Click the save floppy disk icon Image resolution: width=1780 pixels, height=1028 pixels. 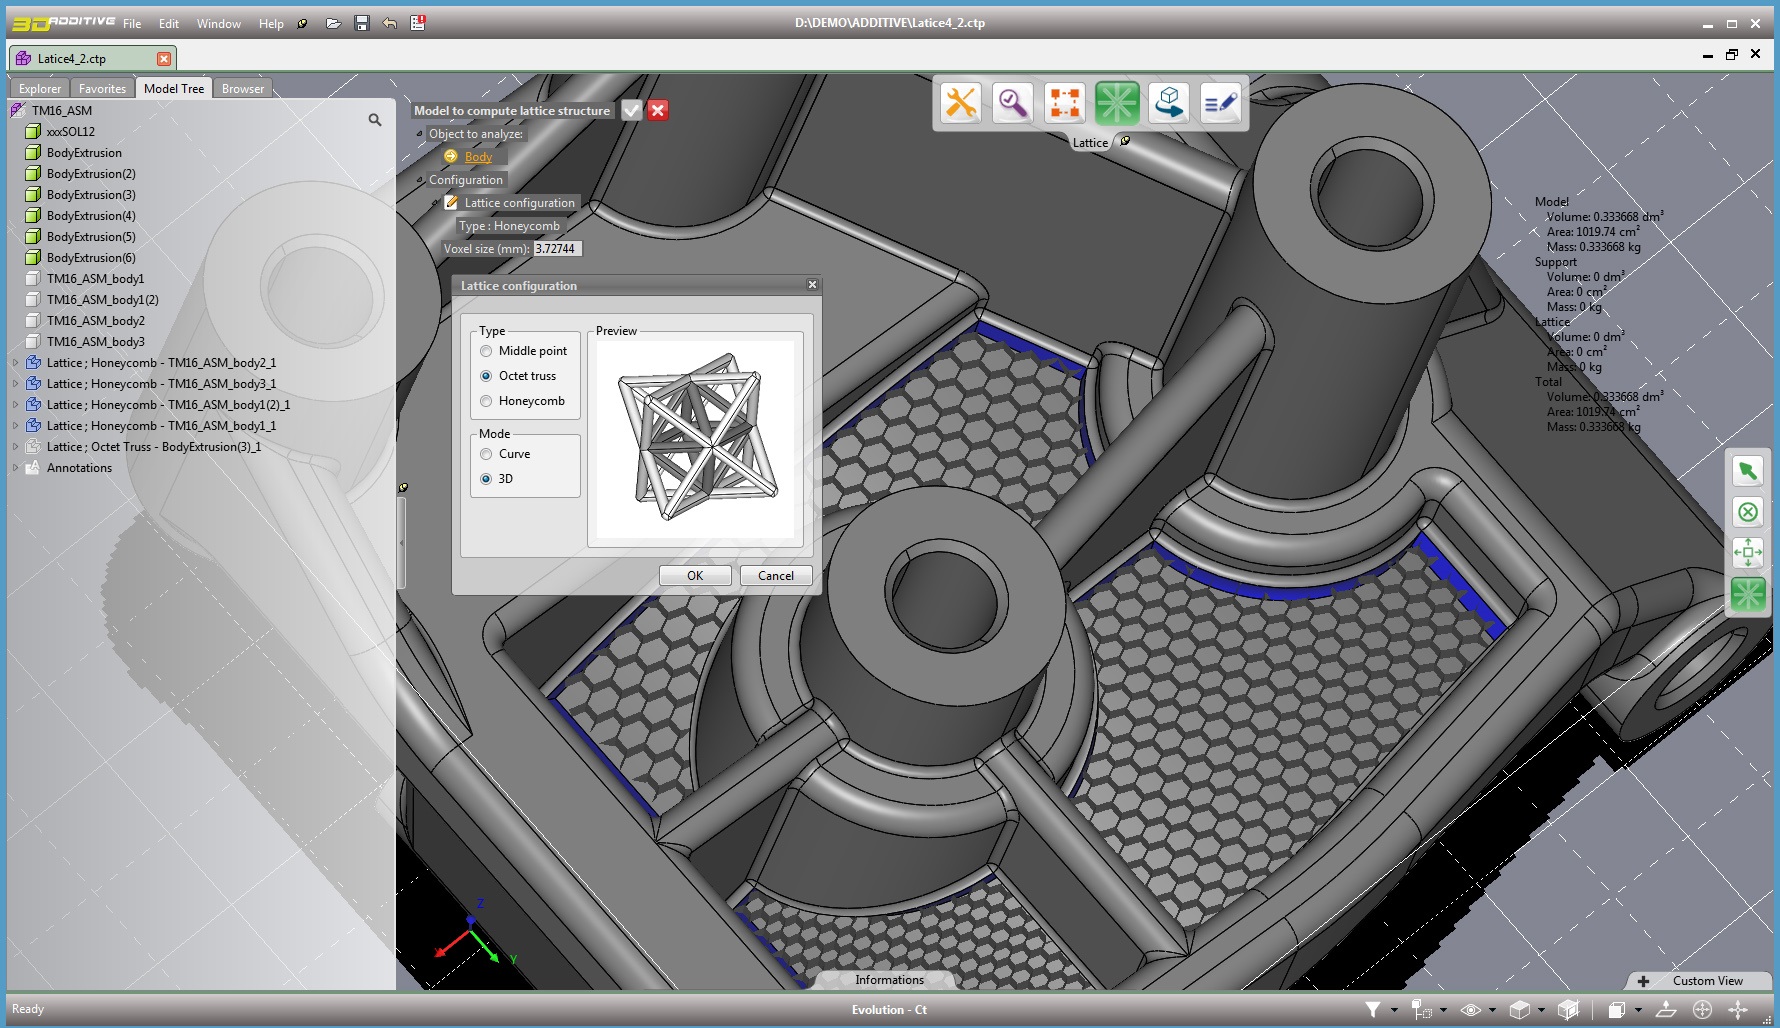point(362,23)
